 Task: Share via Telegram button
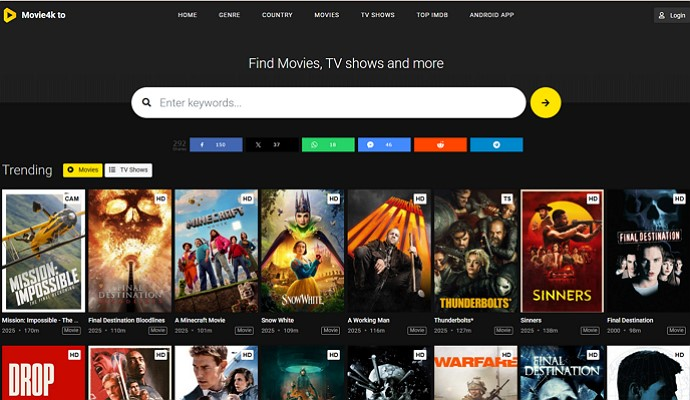pyautogui.click(x=496, y=145)
